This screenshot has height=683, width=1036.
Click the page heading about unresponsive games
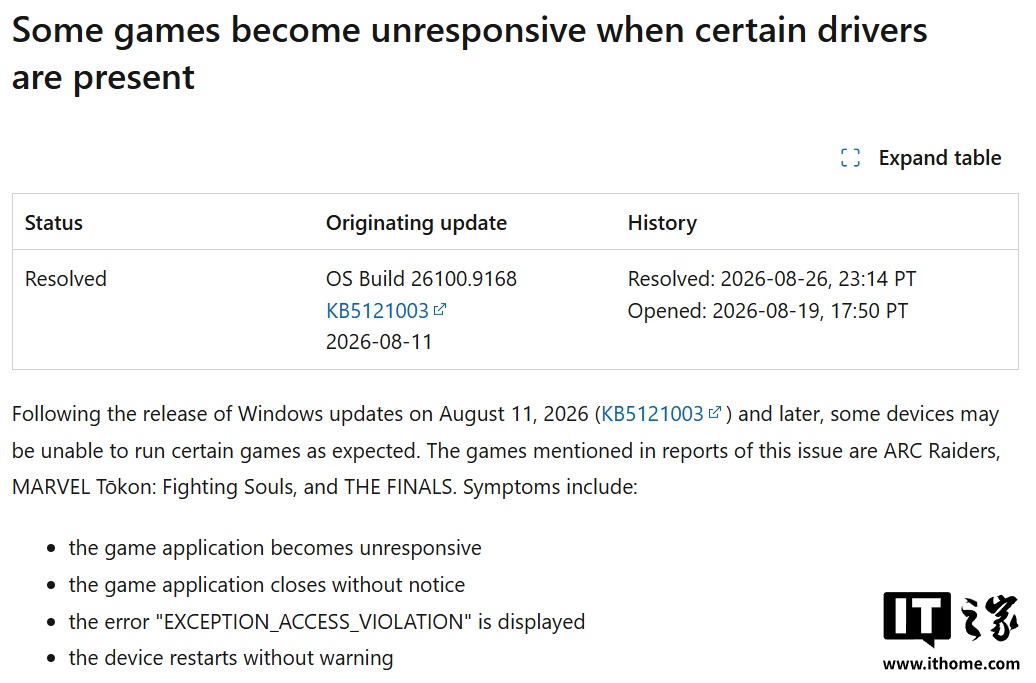(x=469, y=54)
